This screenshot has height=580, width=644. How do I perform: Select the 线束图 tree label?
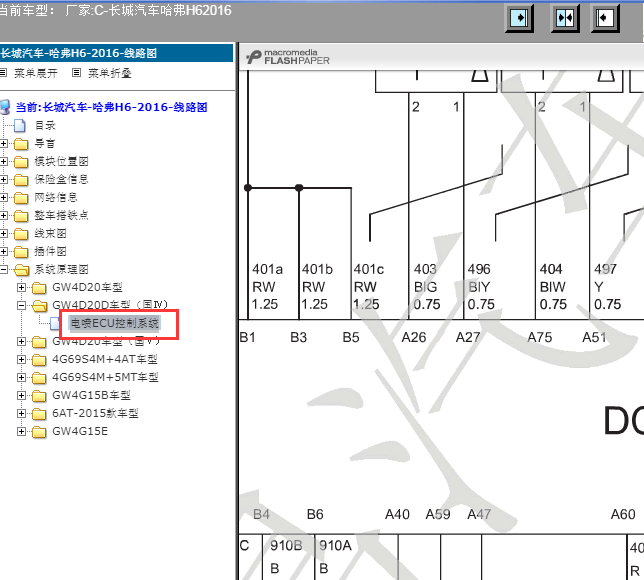[x=50, y=234]
